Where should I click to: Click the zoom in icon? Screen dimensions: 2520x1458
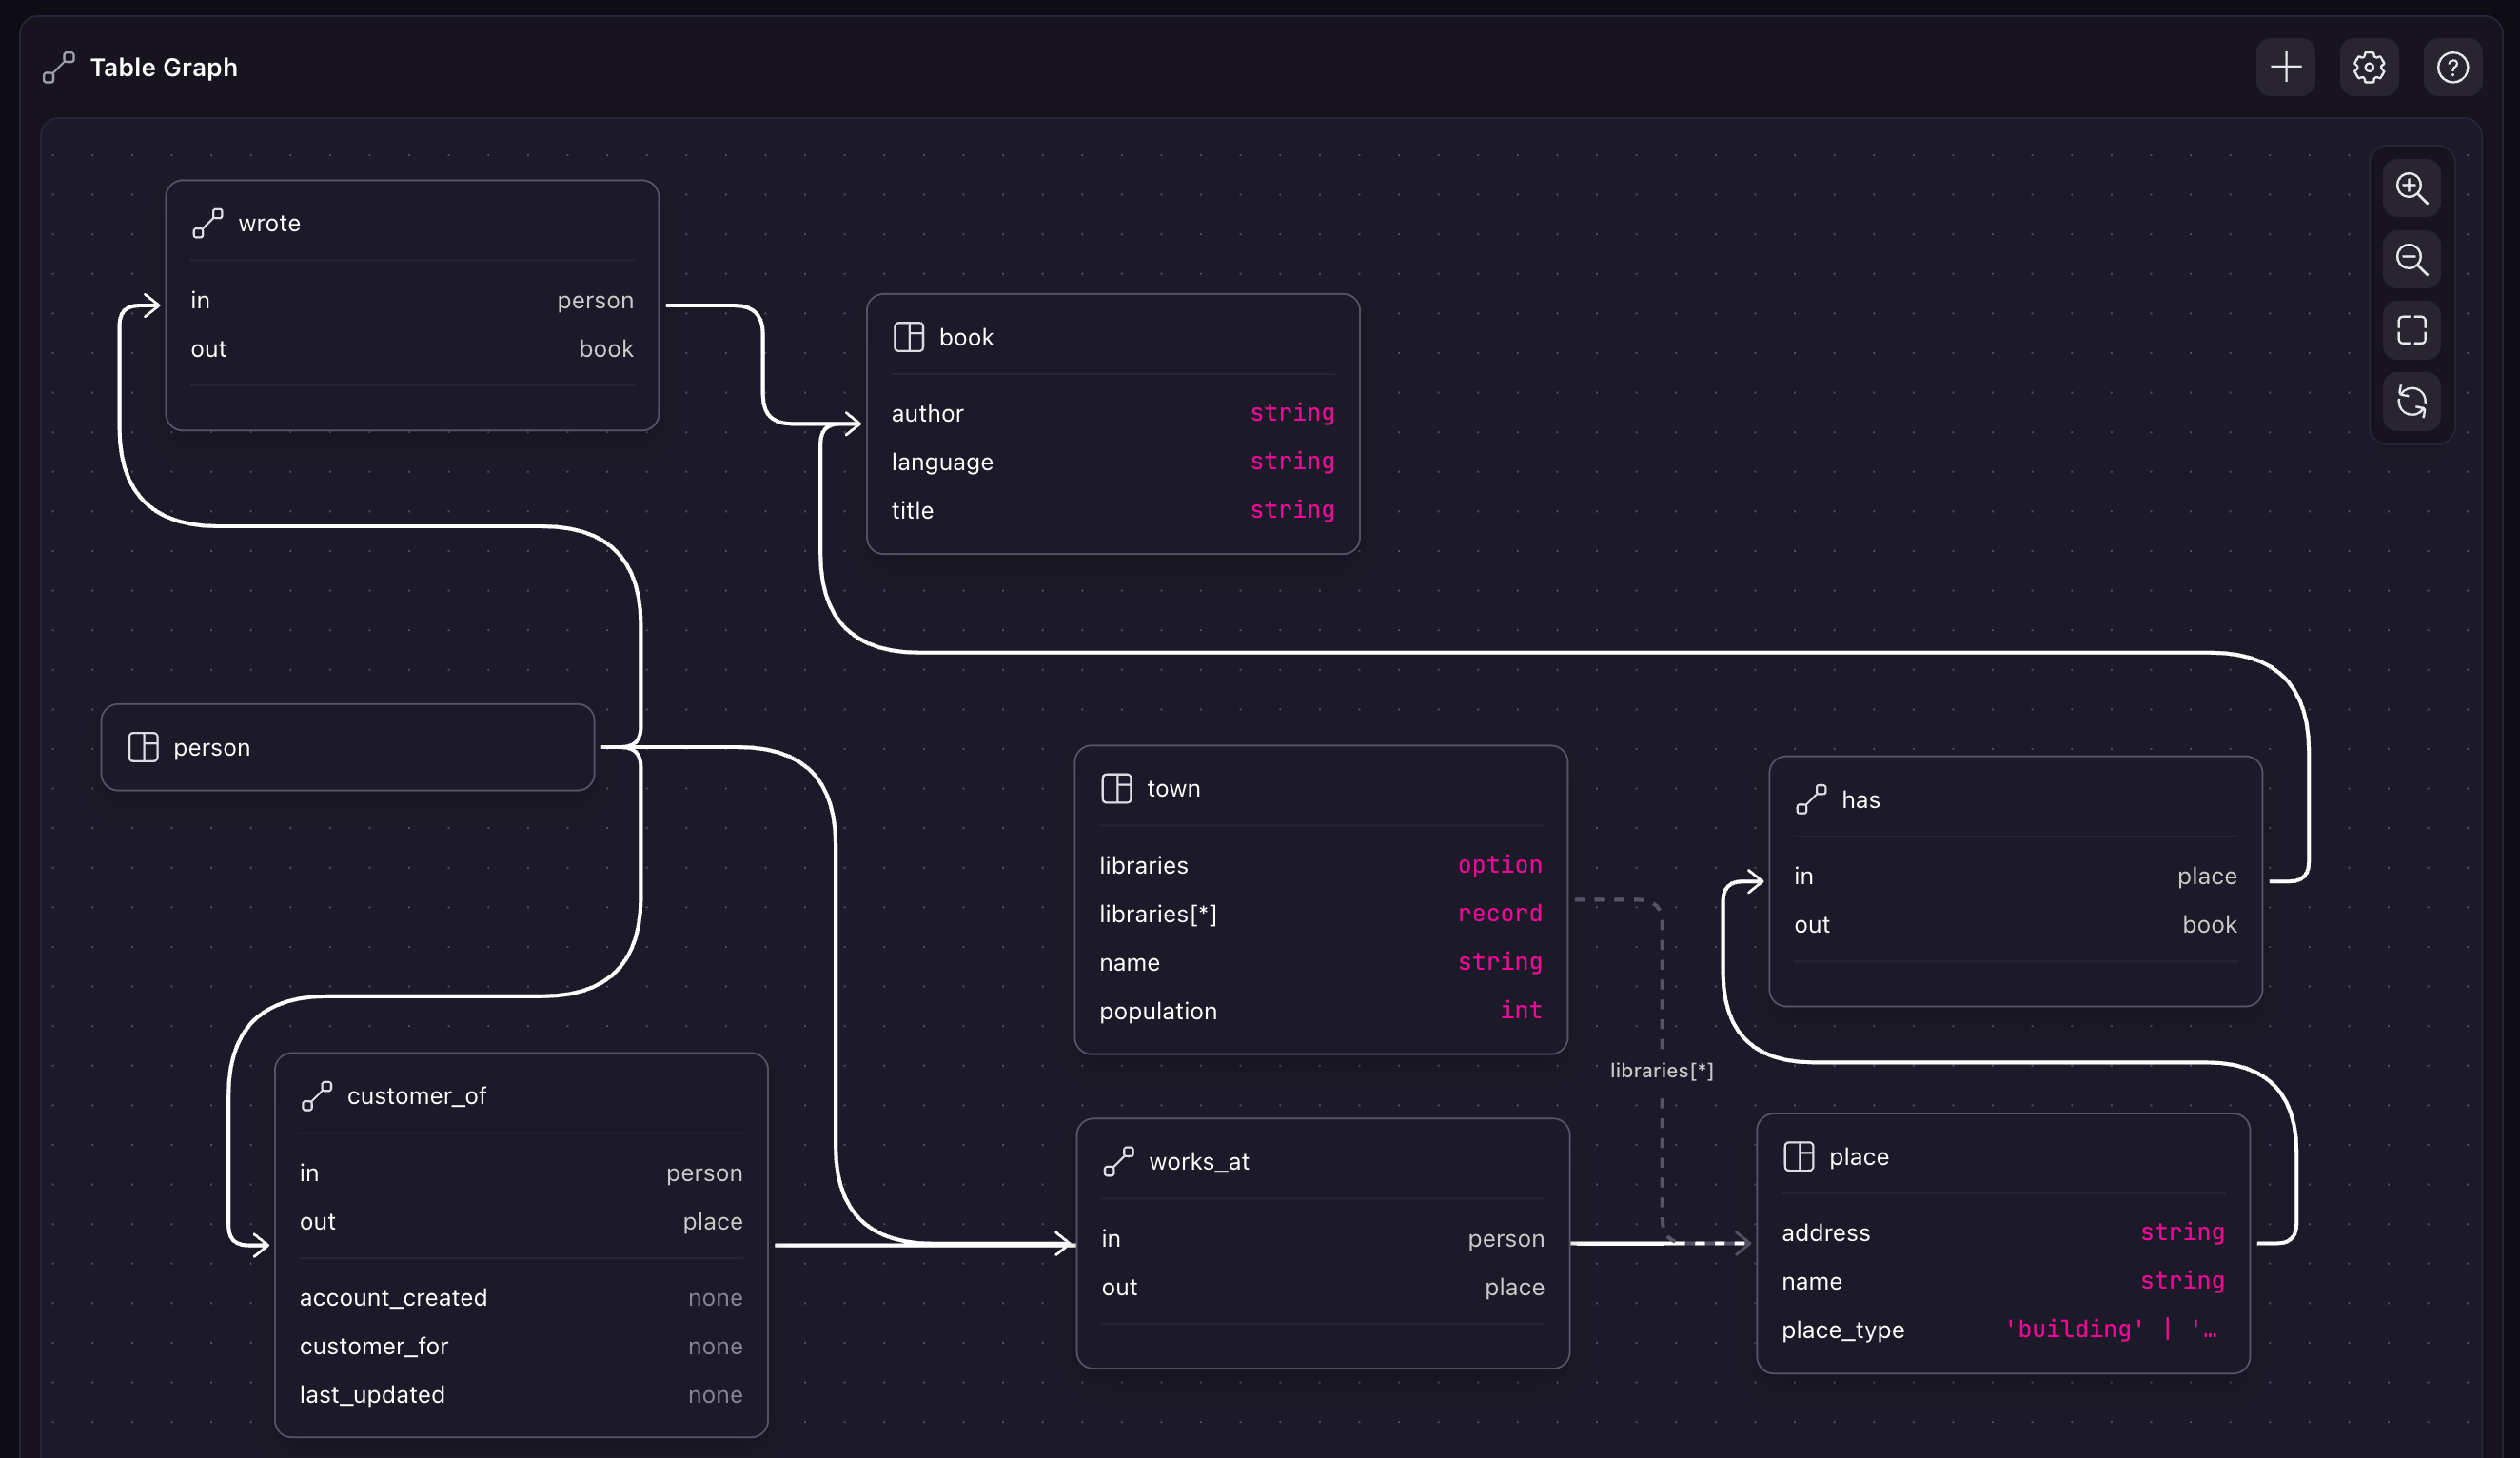(x=2412, y=188)
